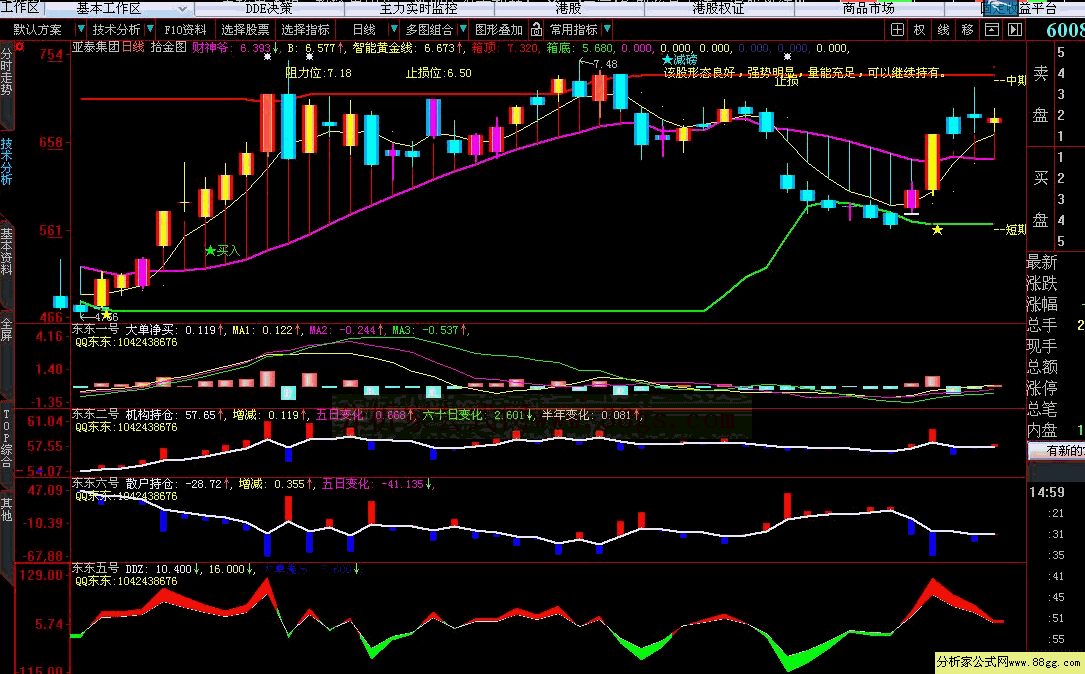
Task: Click the panel collapse-up icon in toolbar
Action: point(992,30)
